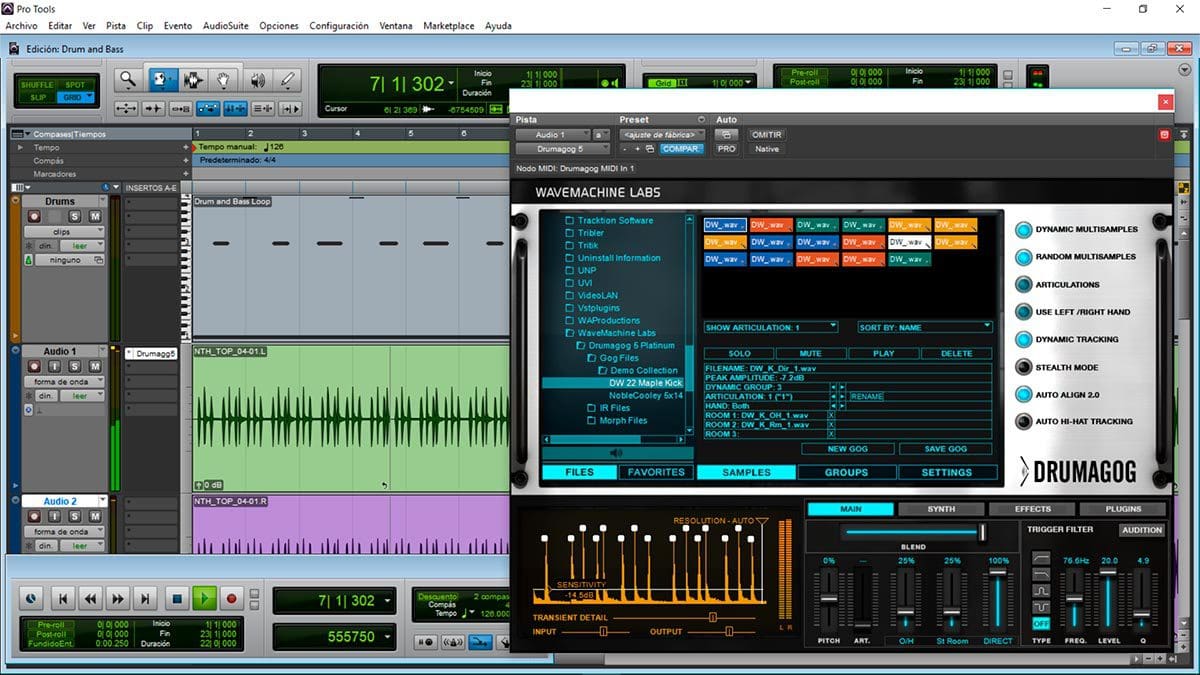Viewport: 1200px width, 675px height.
Task: Click the New Gog button
Action: (x=848, y=449)
